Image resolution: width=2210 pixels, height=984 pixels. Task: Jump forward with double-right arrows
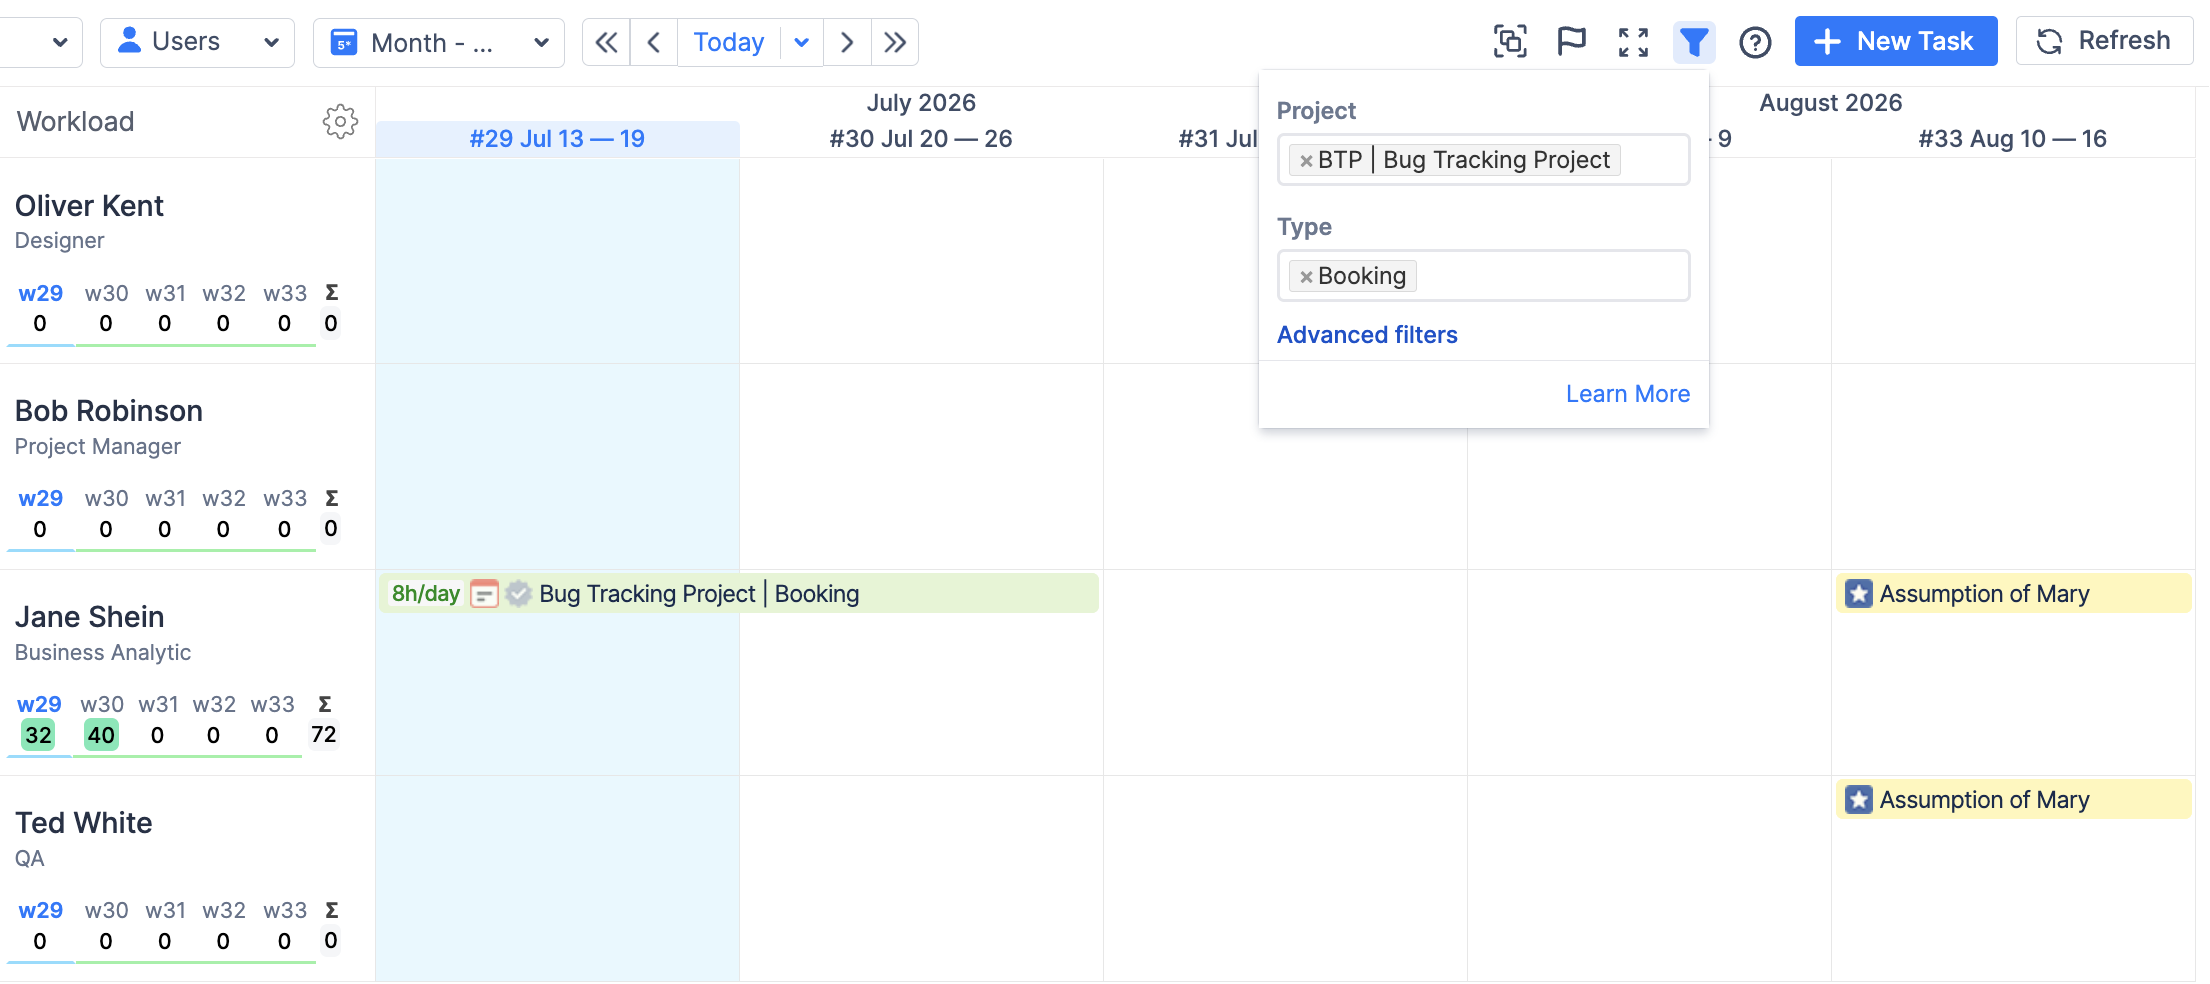(895, 42)
